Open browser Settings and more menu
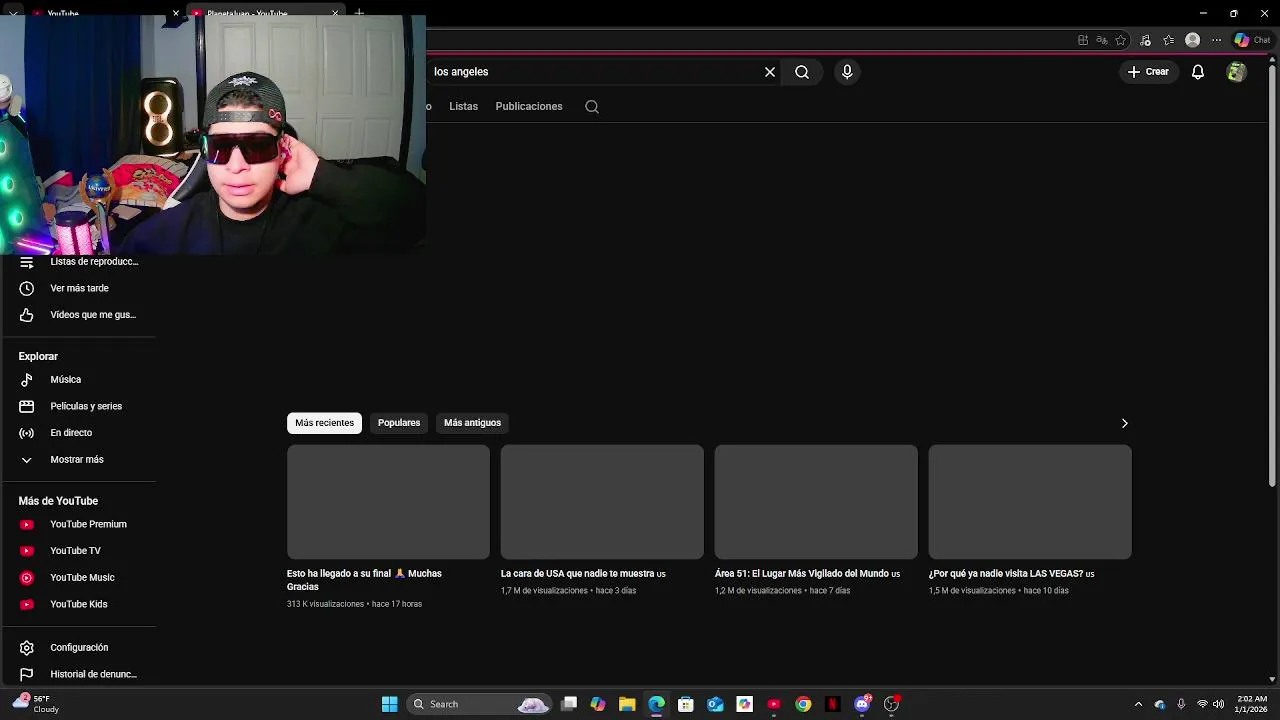The width and height of the screenshot is (1280, 720). (1216, 40)
